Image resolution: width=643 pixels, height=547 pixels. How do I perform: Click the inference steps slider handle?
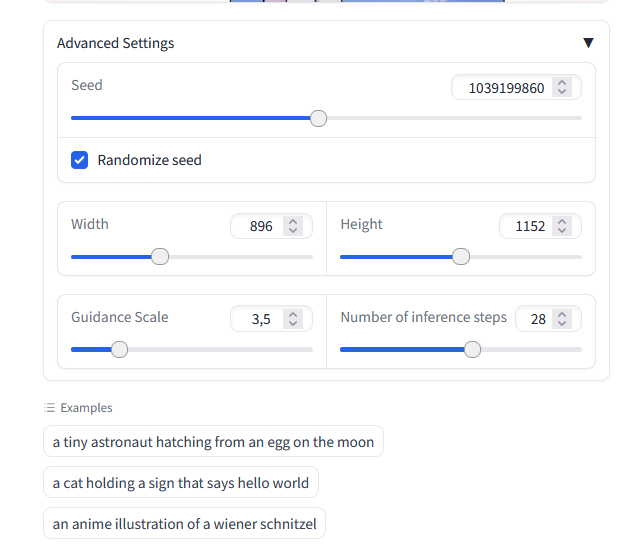[x=473, y=349]
